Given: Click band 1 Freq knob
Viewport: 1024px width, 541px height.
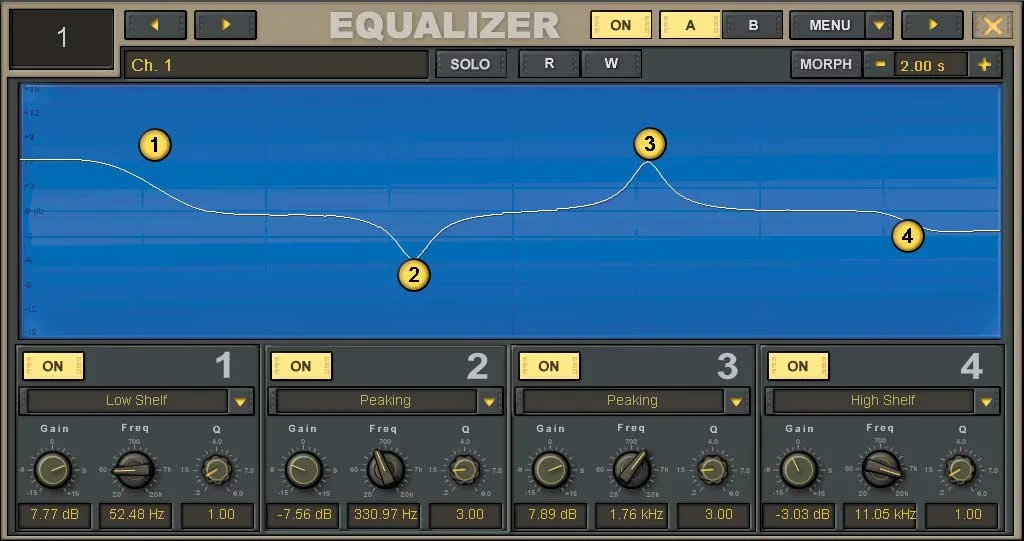Looking at the screenshot, I should [135, 470].
